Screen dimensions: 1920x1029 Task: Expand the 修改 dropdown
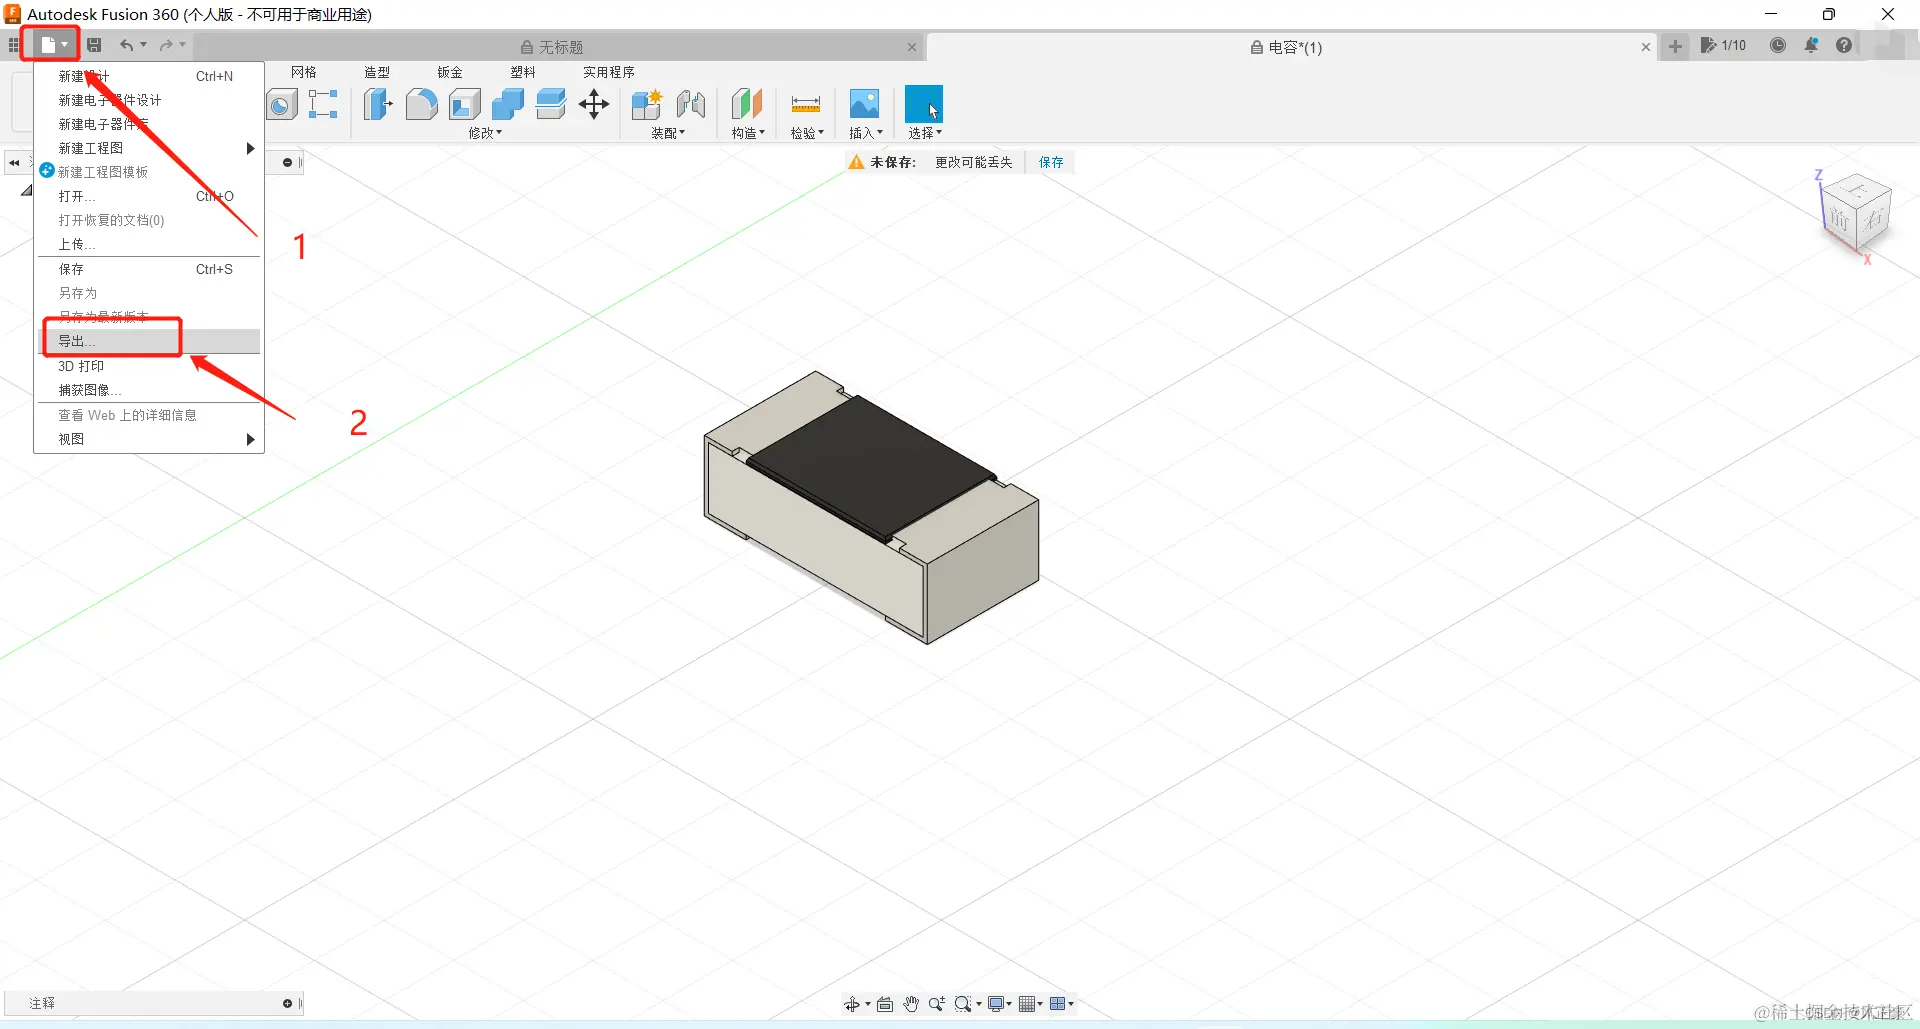pyautogui.click(x=485, y=133)
